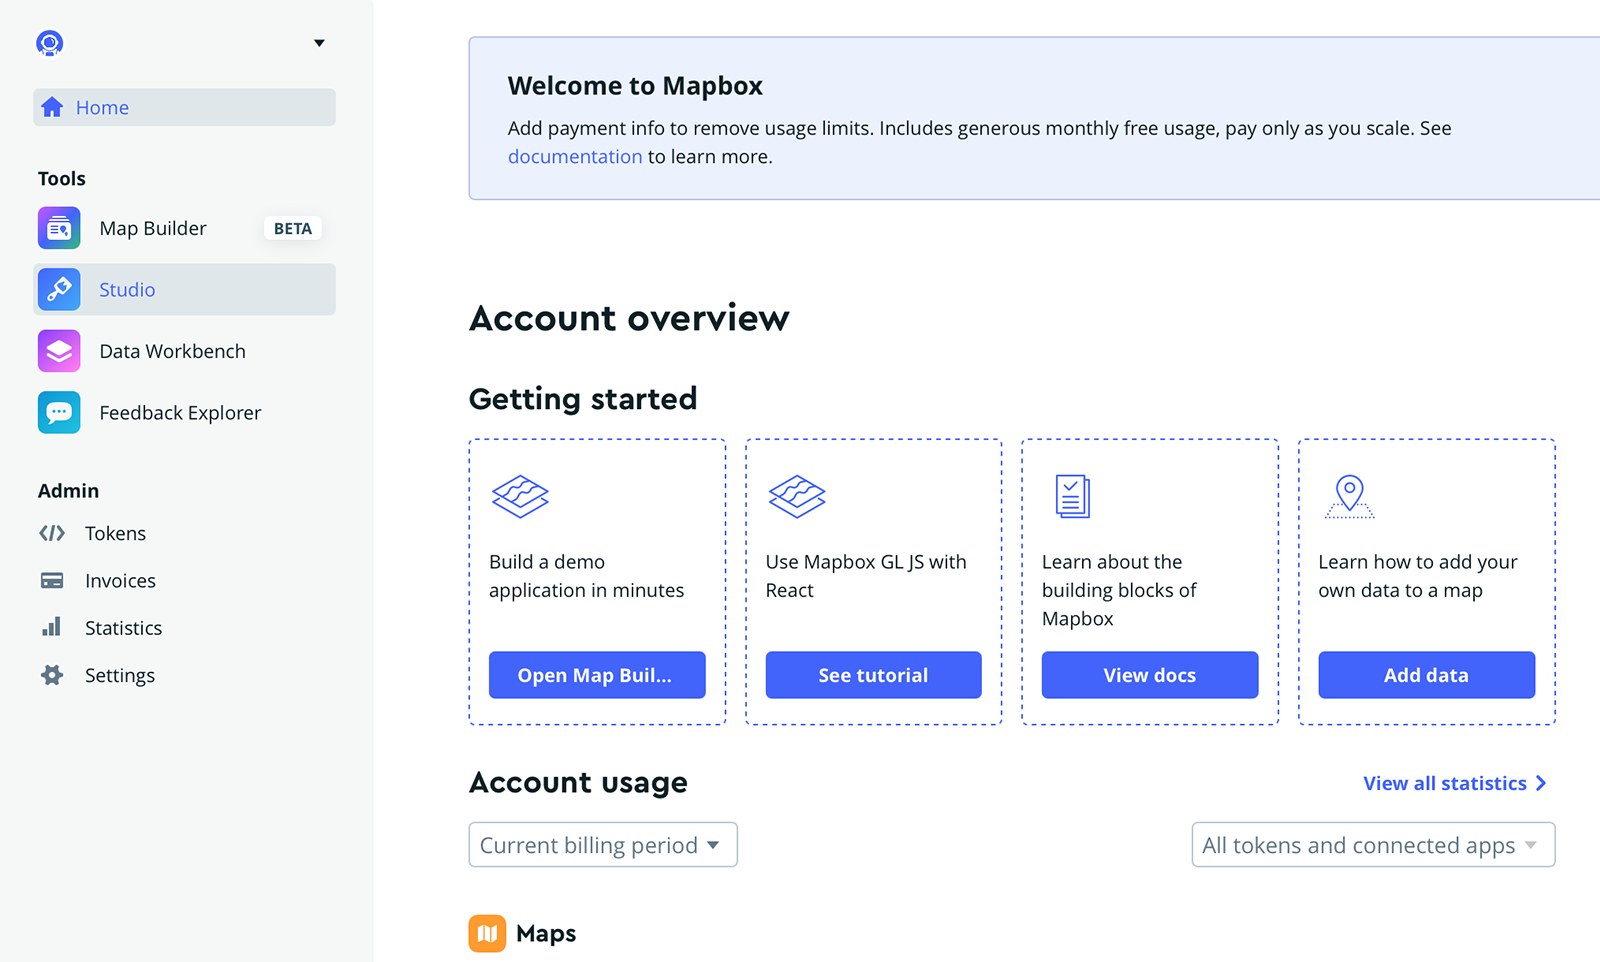Image resolution: width=1600 pixels, height=962 pixels.
Task: Click the Account usage heading
Action: [x=578, y=782]
